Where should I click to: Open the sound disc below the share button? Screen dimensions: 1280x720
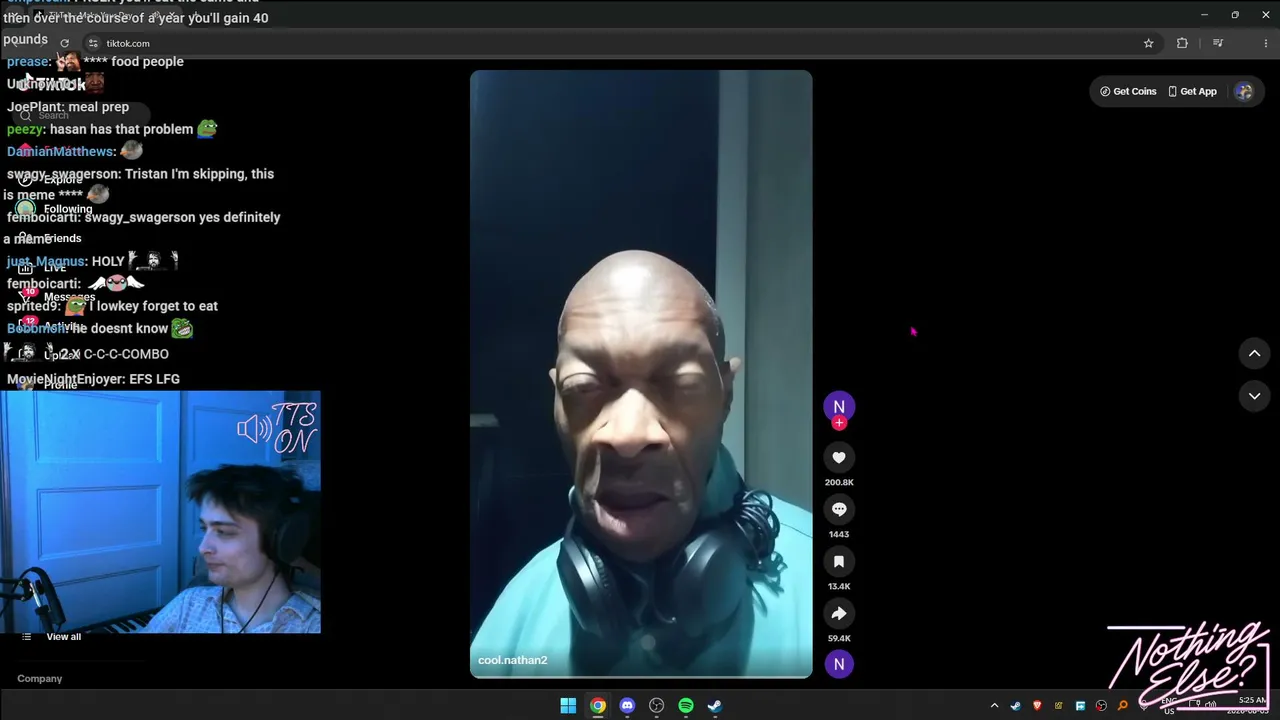point(839,664)
